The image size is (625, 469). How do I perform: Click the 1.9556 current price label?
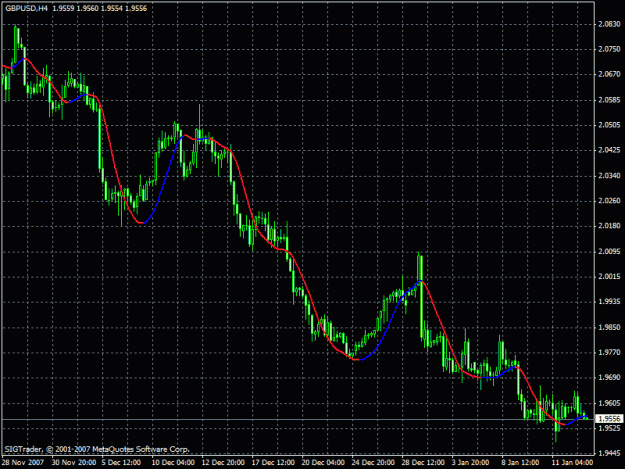pyautogui.click(x=609, y=418)
